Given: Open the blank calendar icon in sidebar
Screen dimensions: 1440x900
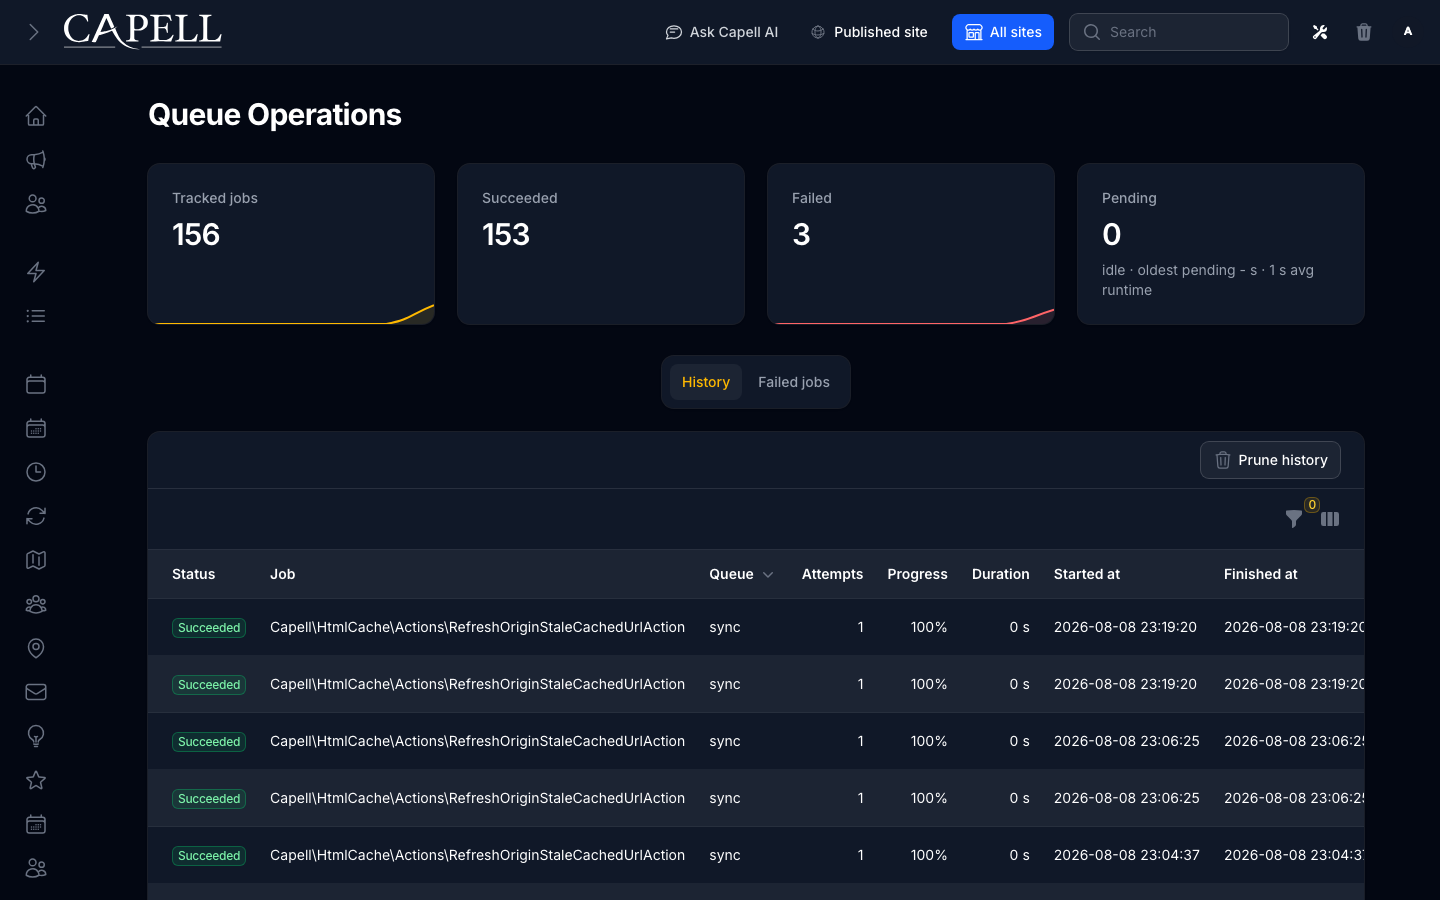Looking at the screenshot, I should coord(36,384).
